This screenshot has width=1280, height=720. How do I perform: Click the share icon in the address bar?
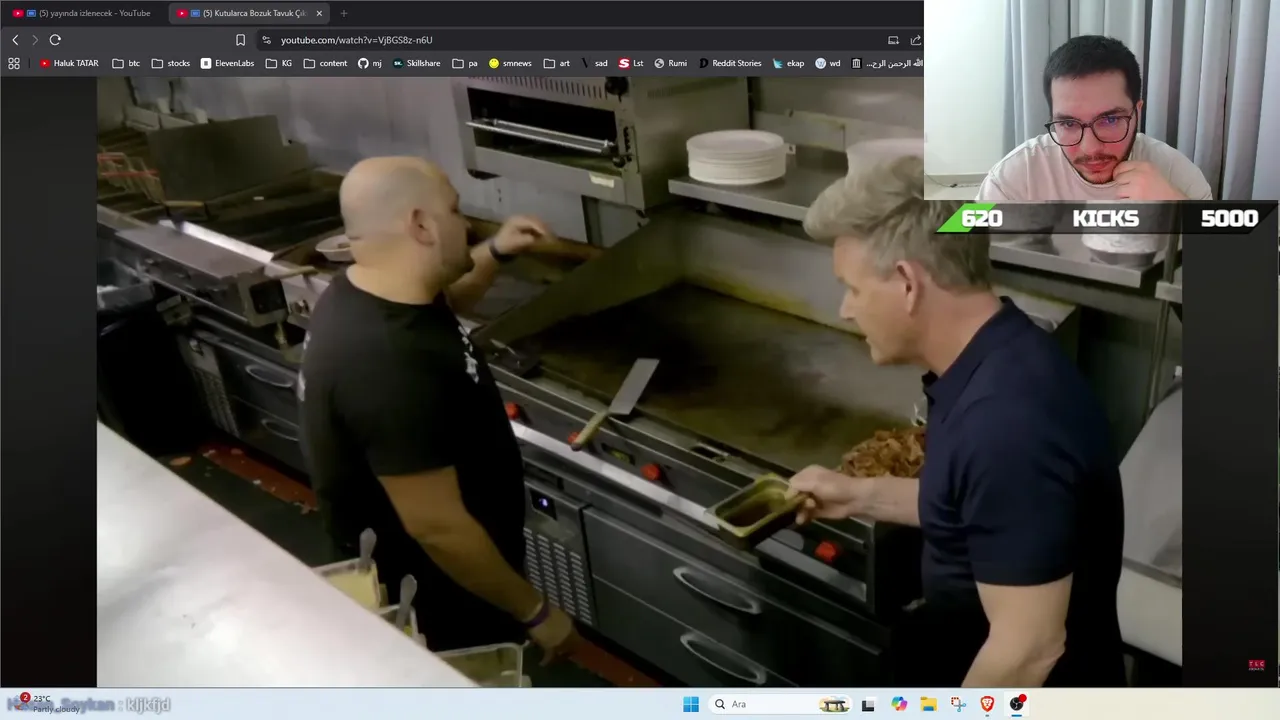coord(915,40)
